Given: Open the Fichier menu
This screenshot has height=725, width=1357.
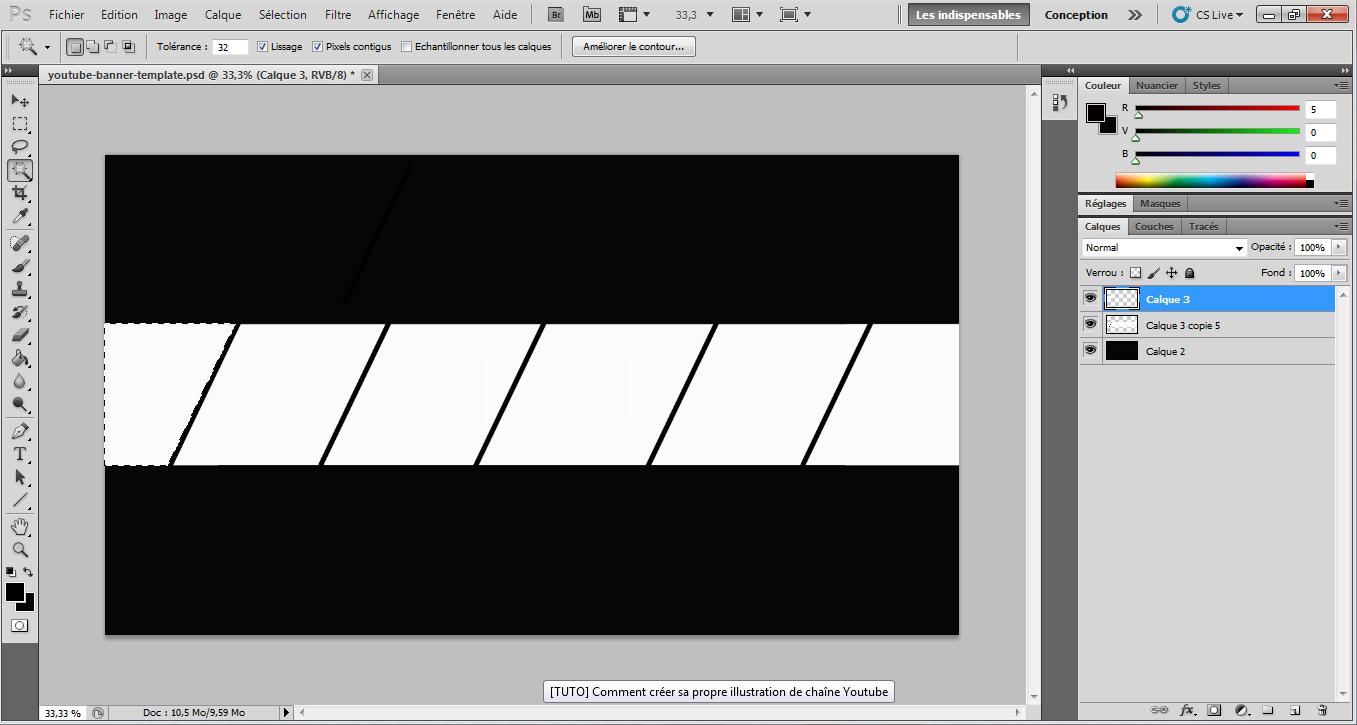Looking at the screenshot, I should [67, 15].
